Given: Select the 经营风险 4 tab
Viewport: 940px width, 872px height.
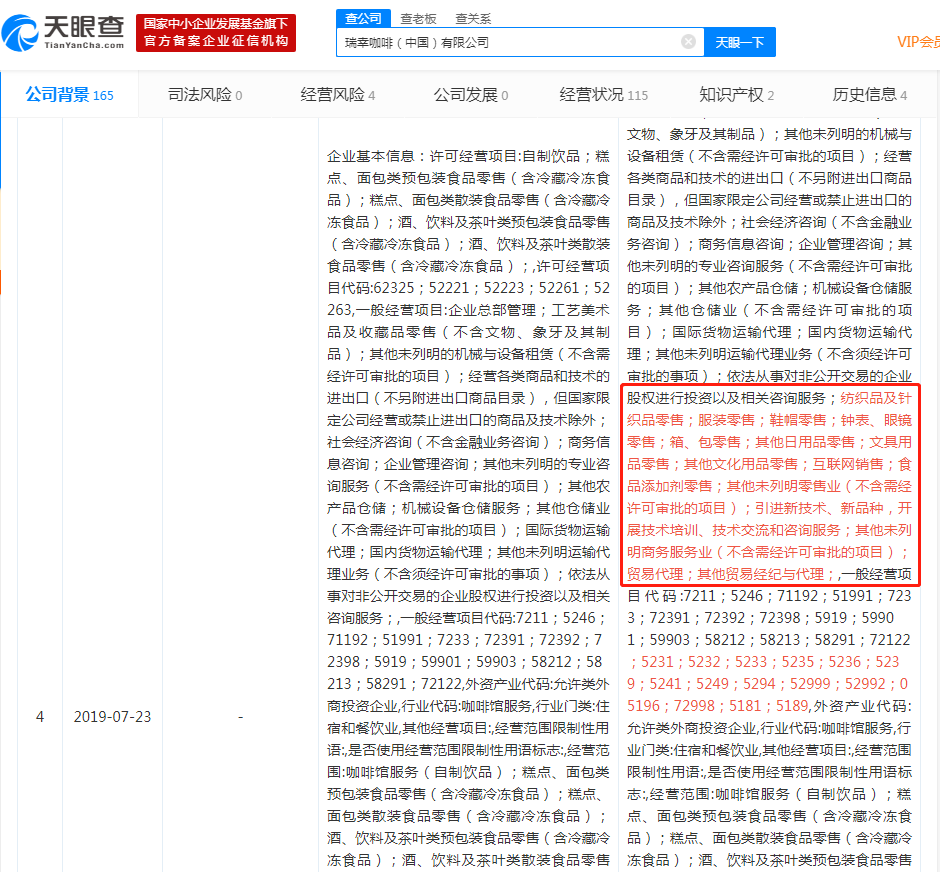Looking at the screenshot, I should [x=338, y=95].
